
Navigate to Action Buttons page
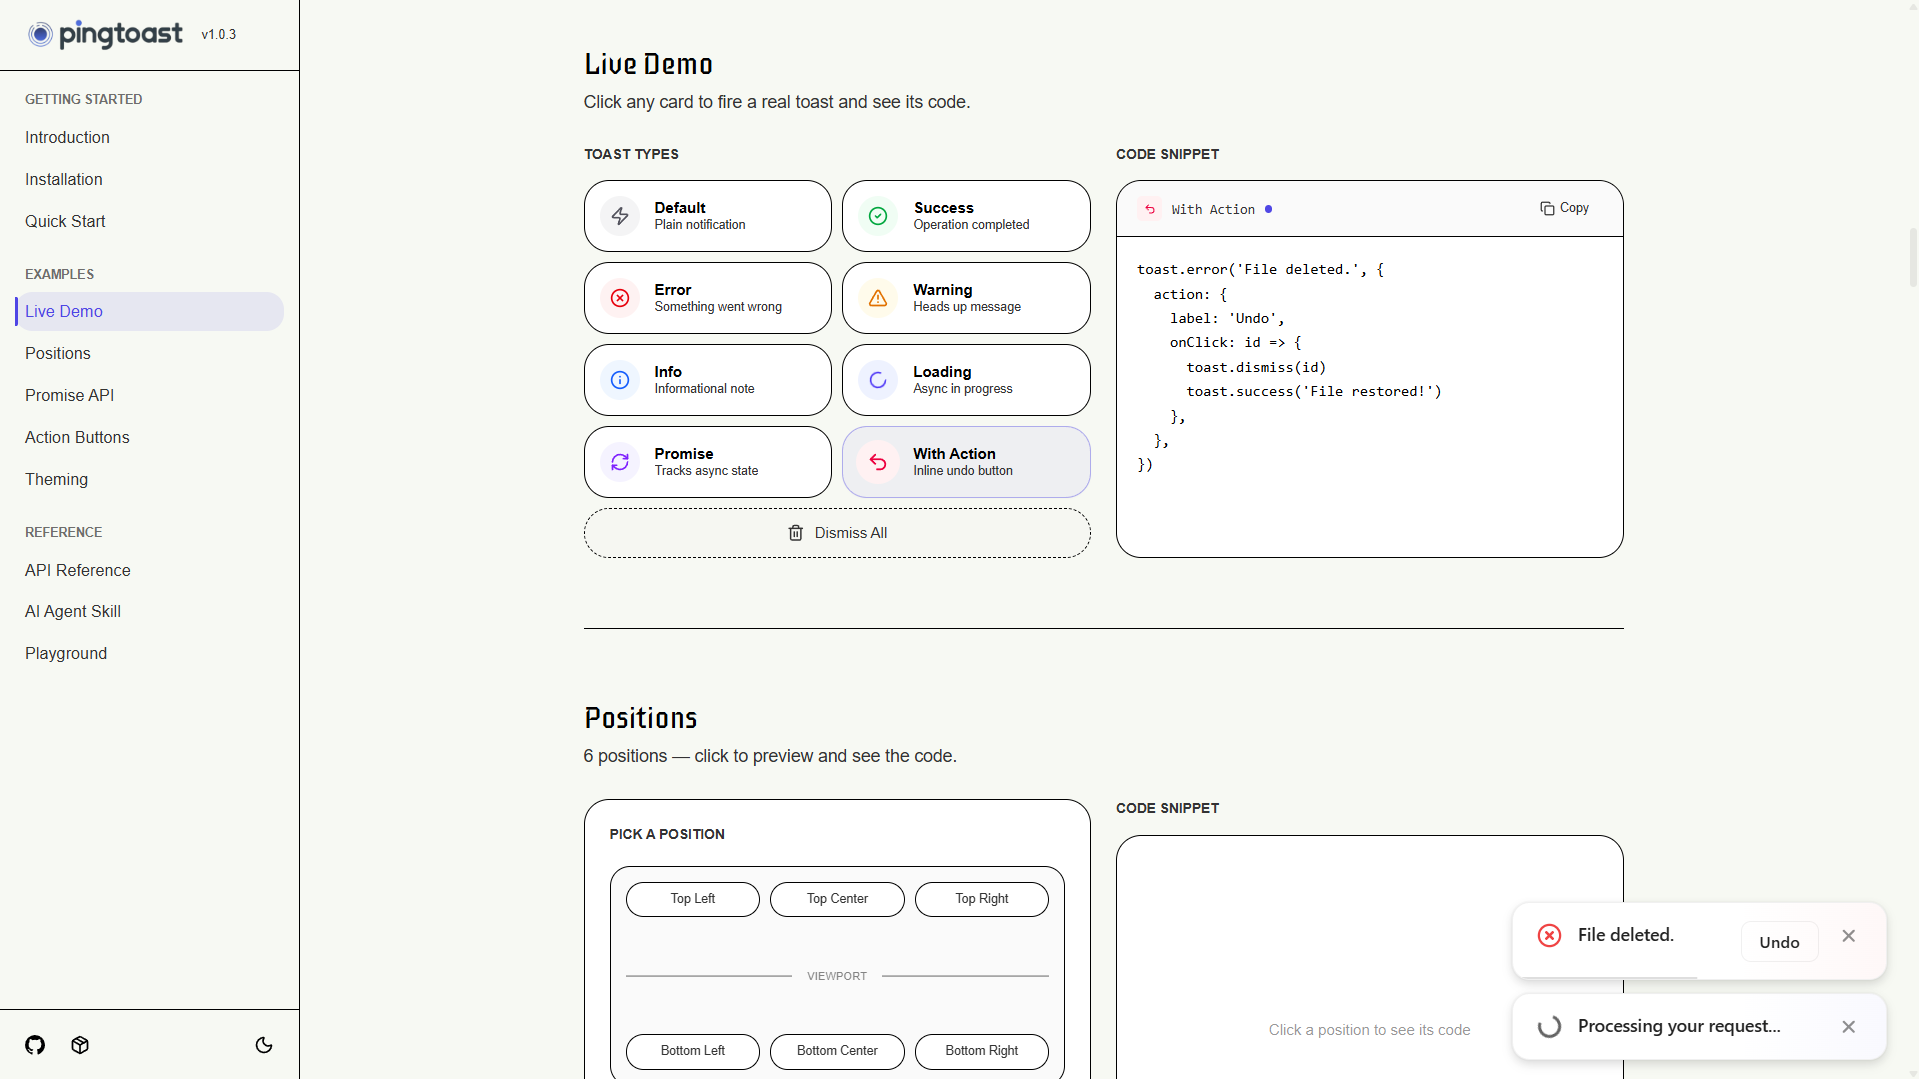pyautogui.click(x=77, y=438)
